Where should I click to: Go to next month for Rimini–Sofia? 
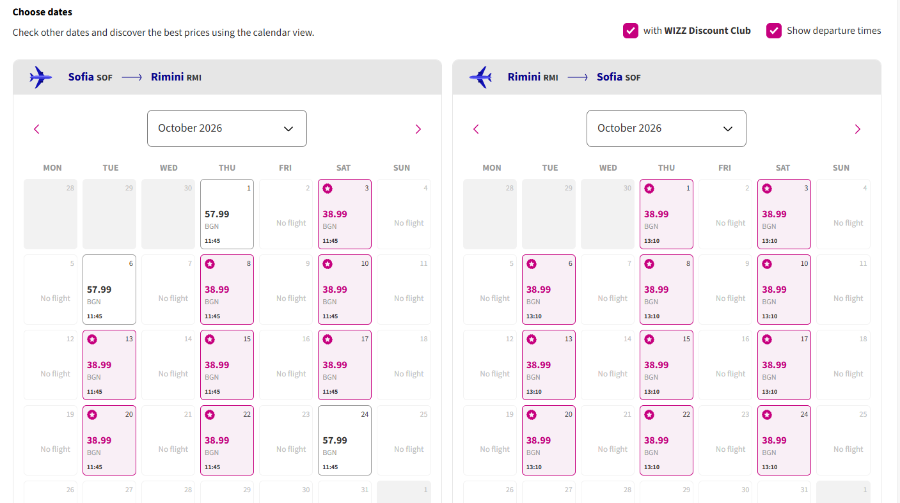(858, 129)
